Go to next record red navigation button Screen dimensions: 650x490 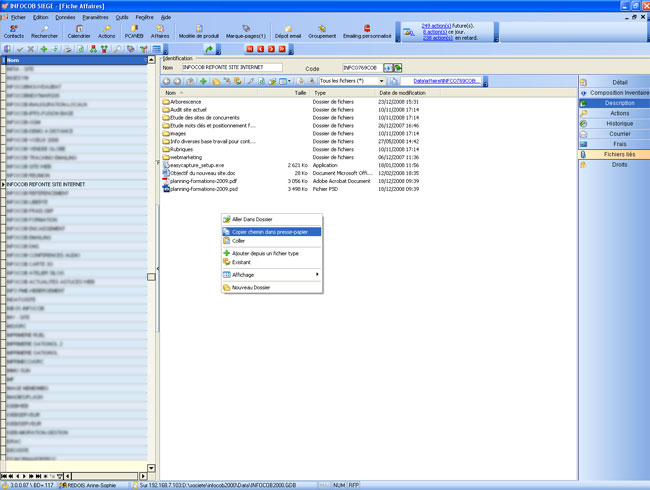click(x=272, y=49)
